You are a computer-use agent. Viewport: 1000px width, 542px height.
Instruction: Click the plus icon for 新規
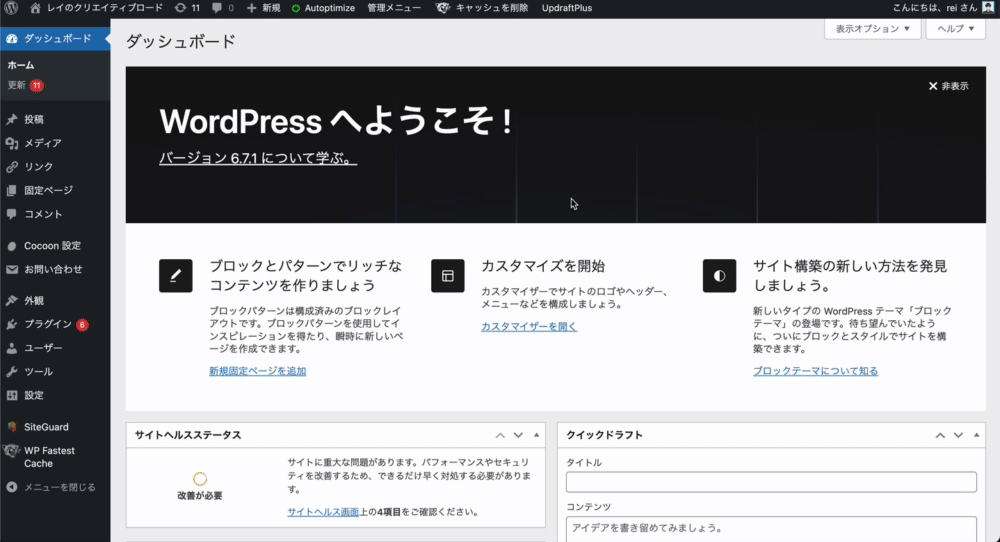coord(251,8)
